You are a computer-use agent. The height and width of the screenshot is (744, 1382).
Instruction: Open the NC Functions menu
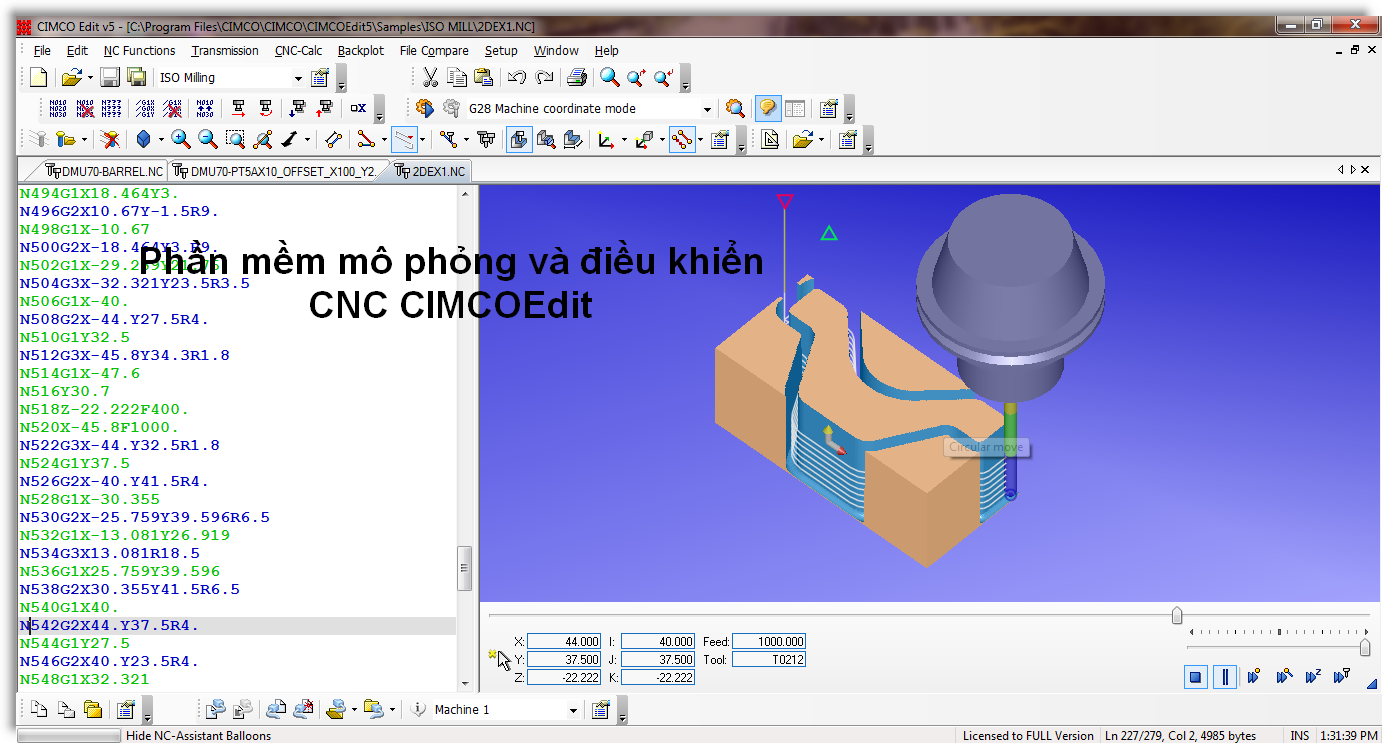tap(139, 50)
